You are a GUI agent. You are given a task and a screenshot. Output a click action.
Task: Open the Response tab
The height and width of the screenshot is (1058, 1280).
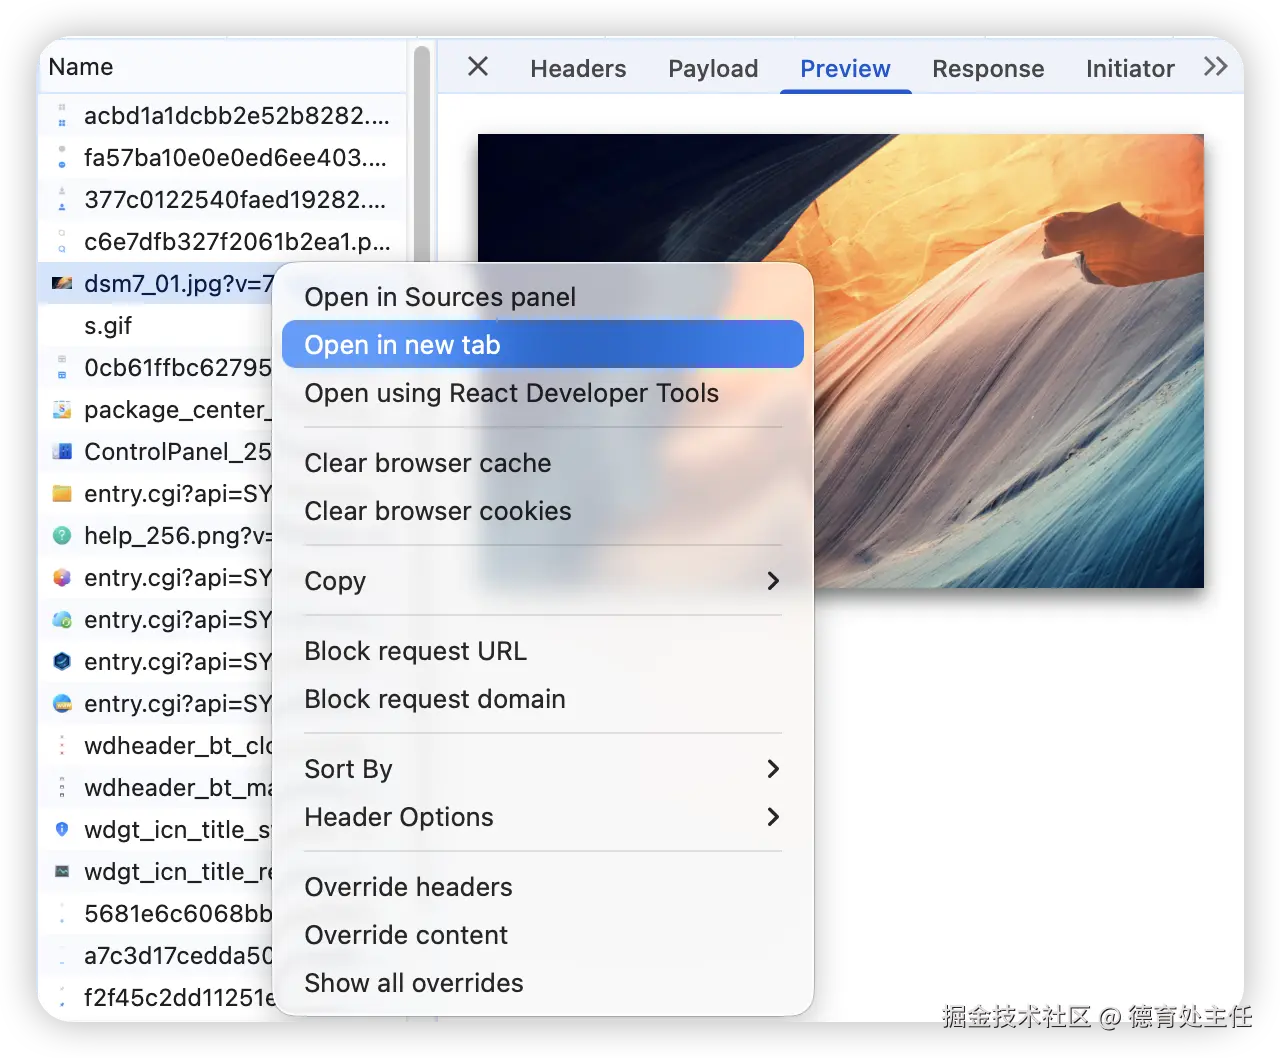point(988,68)
